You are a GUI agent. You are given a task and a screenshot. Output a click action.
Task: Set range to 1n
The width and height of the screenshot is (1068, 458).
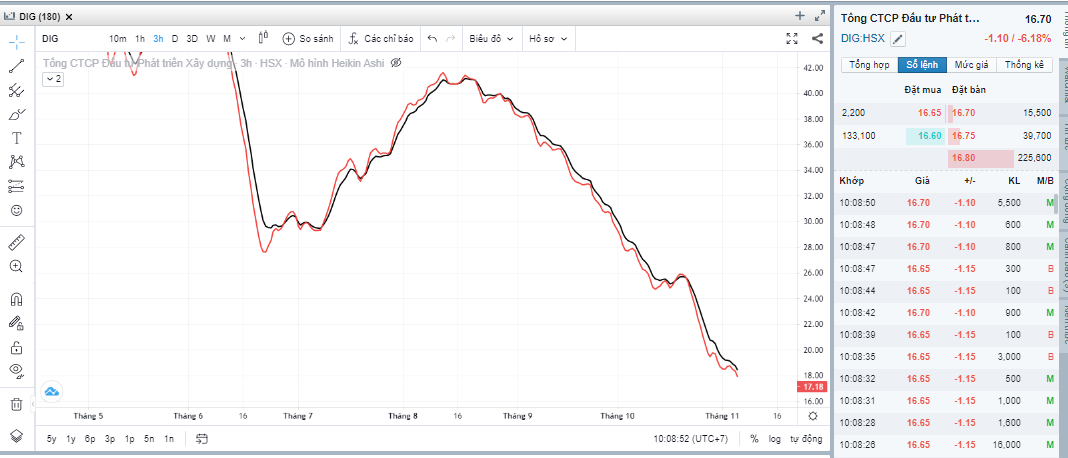pyautogui.click(x=169, y=439)
